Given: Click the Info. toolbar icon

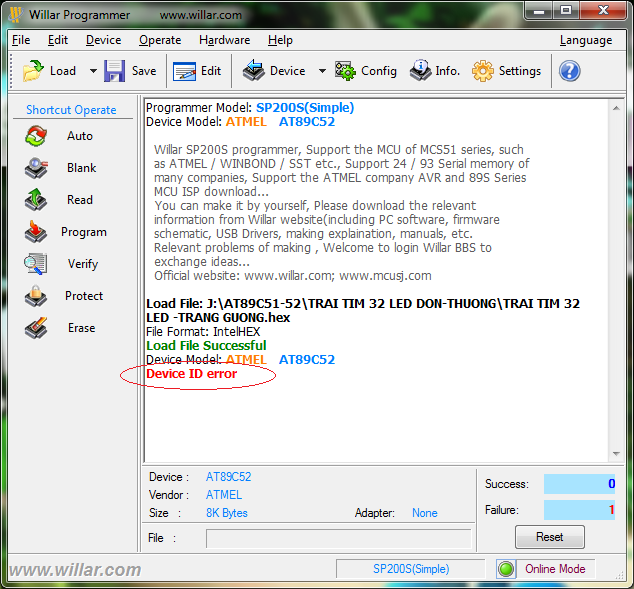Looking at the screenshot, I should coord(421,70).
